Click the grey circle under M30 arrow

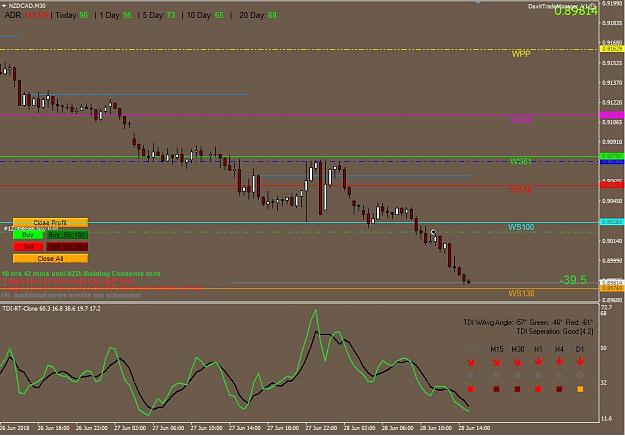click(x=517, y=375)
